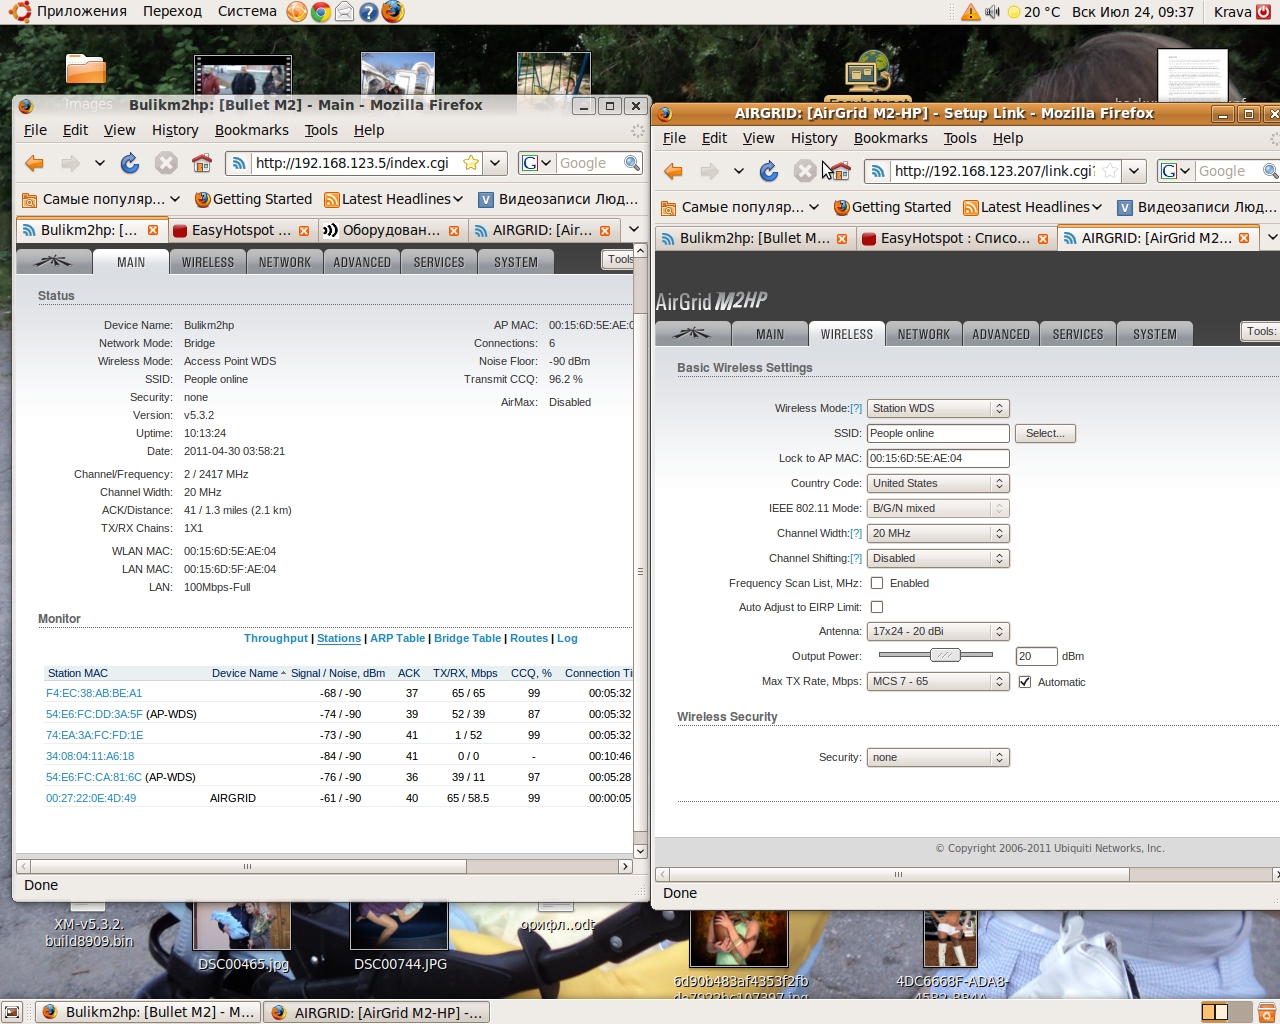Viewport: 1280px width, 1024px height.
Task: Switch to the NETWORK tab in the AirGrid page
Action: (924, 334)
